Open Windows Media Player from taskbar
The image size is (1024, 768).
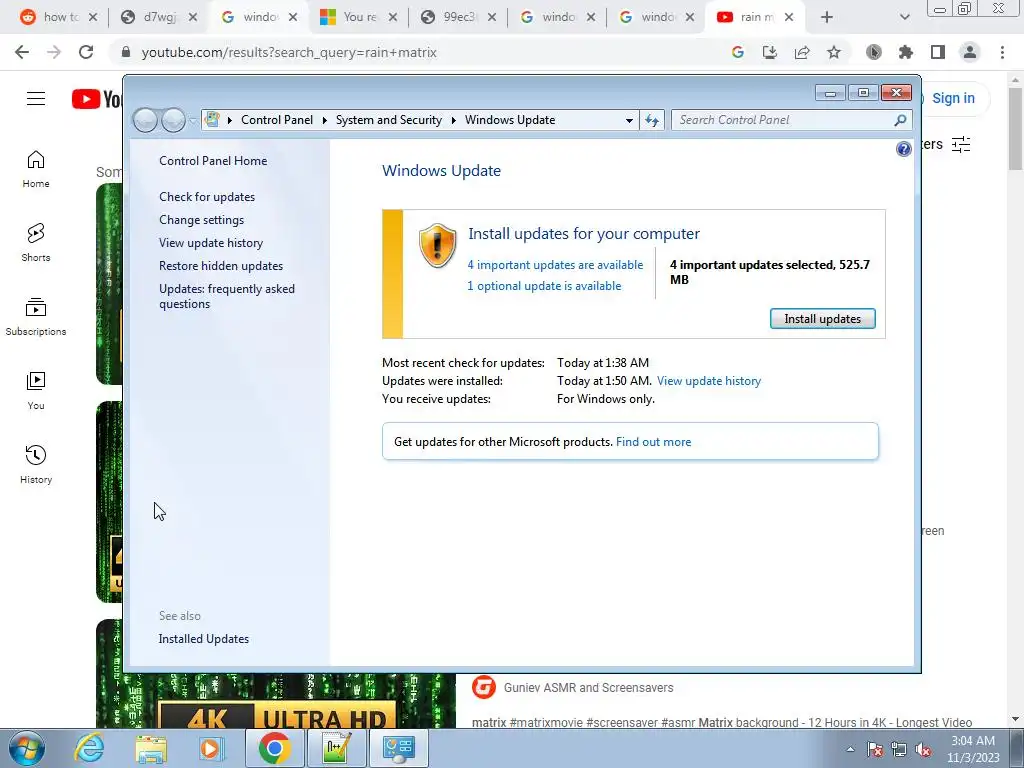coord(212,748)
